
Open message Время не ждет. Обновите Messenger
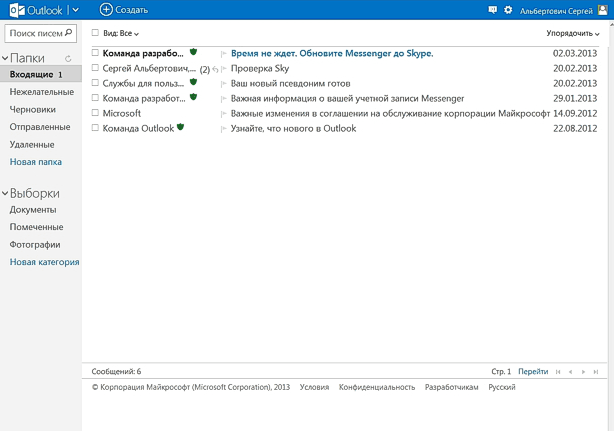pyautogui.click(x=332, y=54)
